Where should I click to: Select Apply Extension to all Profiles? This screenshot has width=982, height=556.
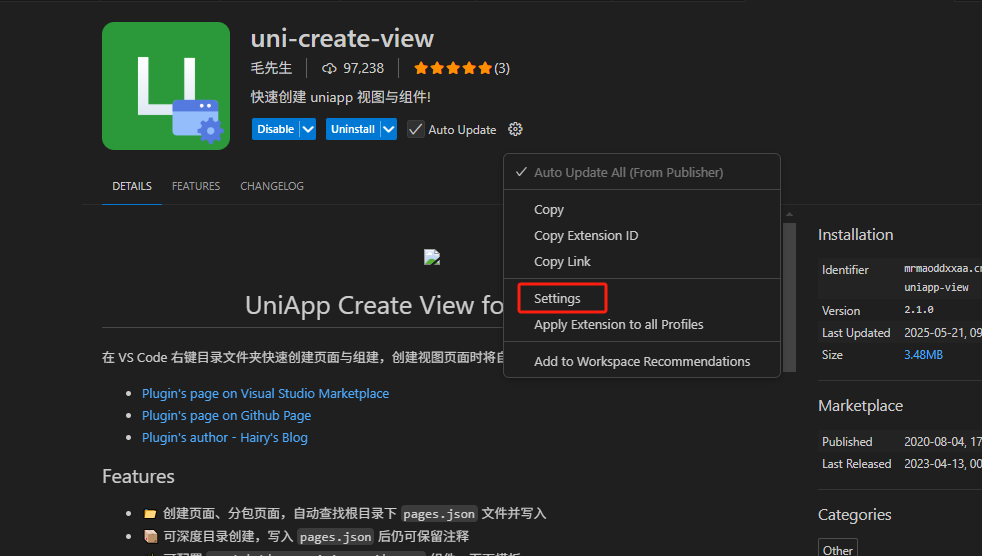tap(642, 324)
